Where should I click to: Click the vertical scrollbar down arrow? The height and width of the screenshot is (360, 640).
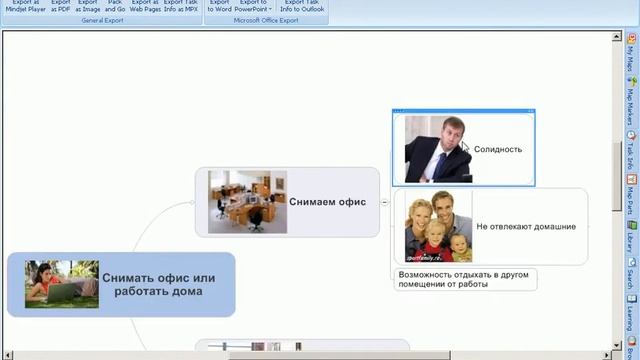tap(617, 345)
